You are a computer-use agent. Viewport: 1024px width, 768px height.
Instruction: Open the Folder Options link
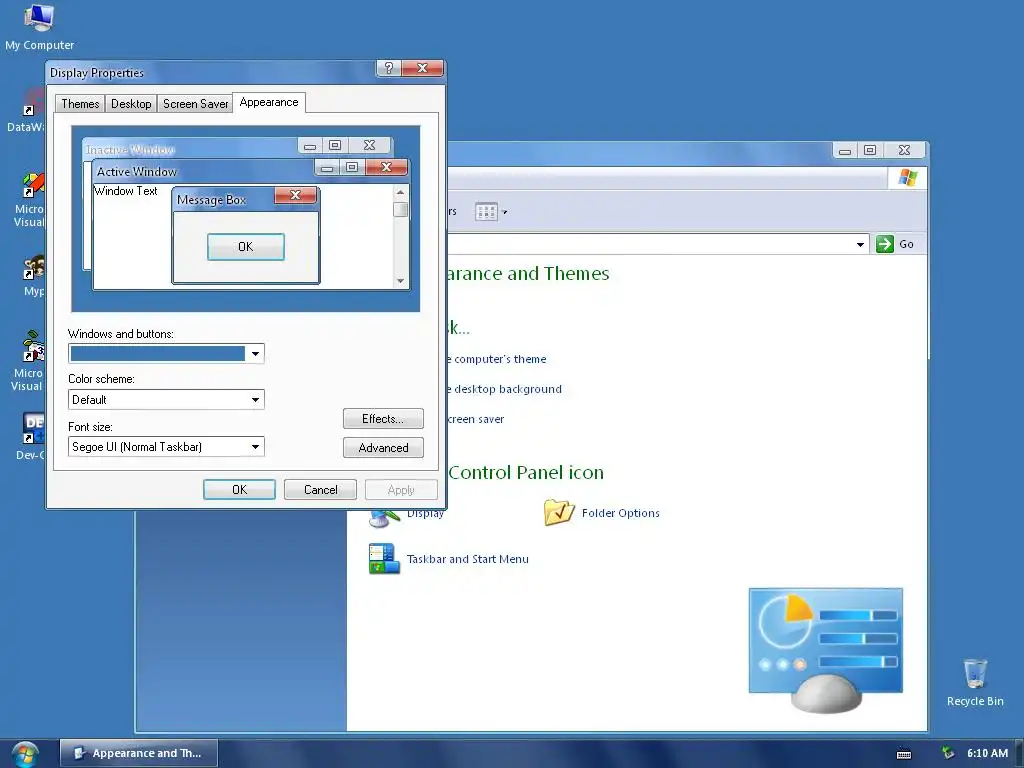(x=620, y=513)
